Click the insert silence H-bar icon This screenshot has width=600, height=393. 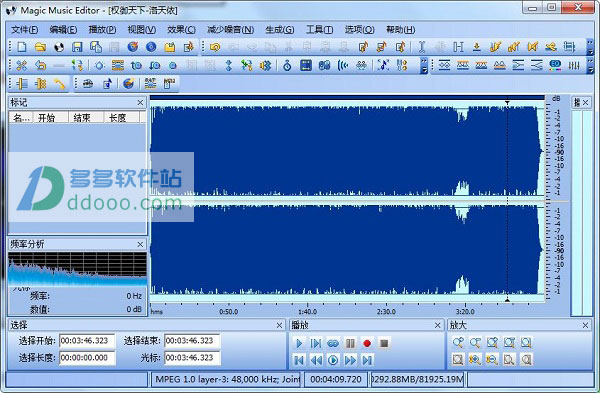458,47
